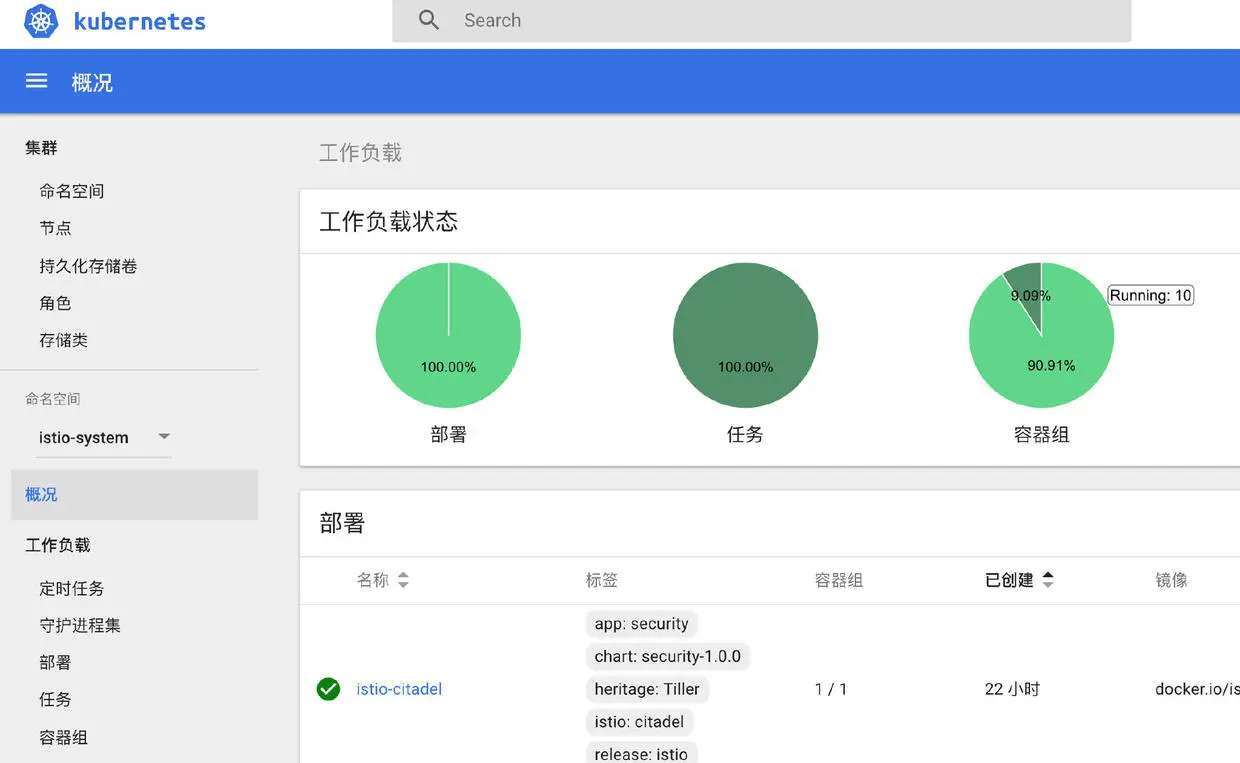The image size is (1240, 763).
Task: Focus the Search input field
Action: (761, 21)
